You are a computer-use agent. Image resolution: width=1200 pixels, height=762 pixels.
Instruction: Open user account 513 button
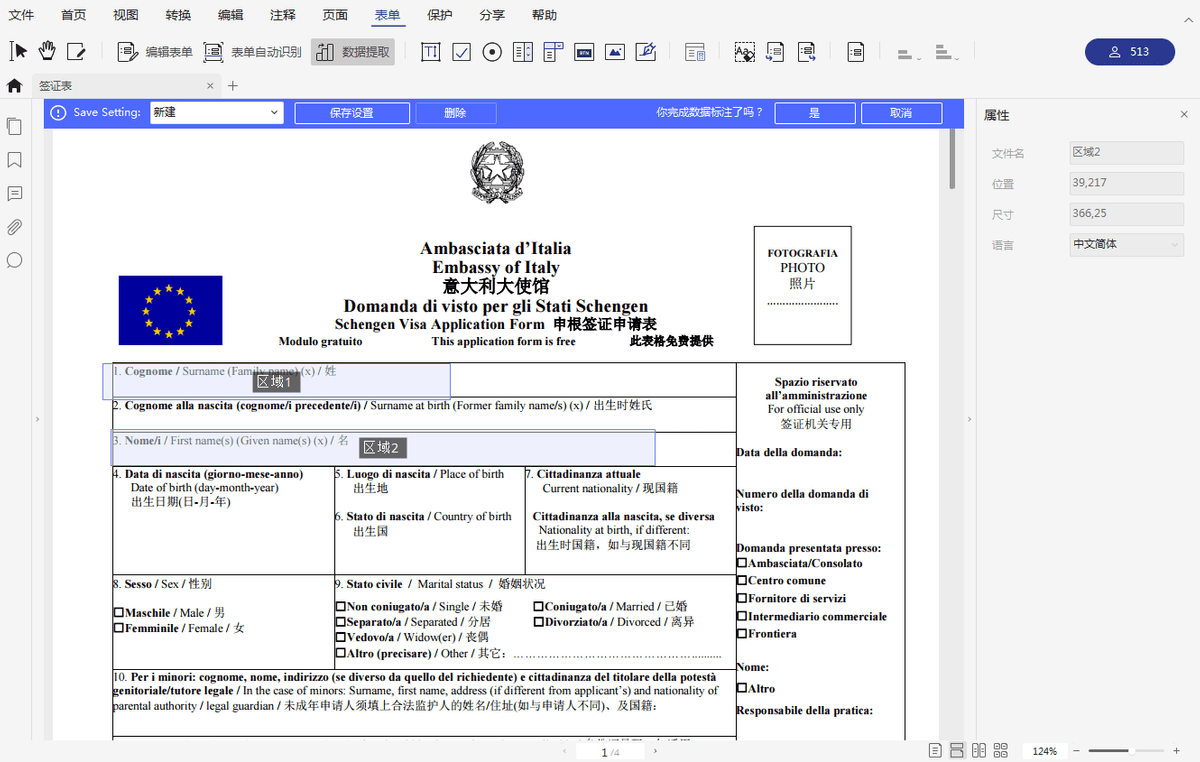point(1130,52)
